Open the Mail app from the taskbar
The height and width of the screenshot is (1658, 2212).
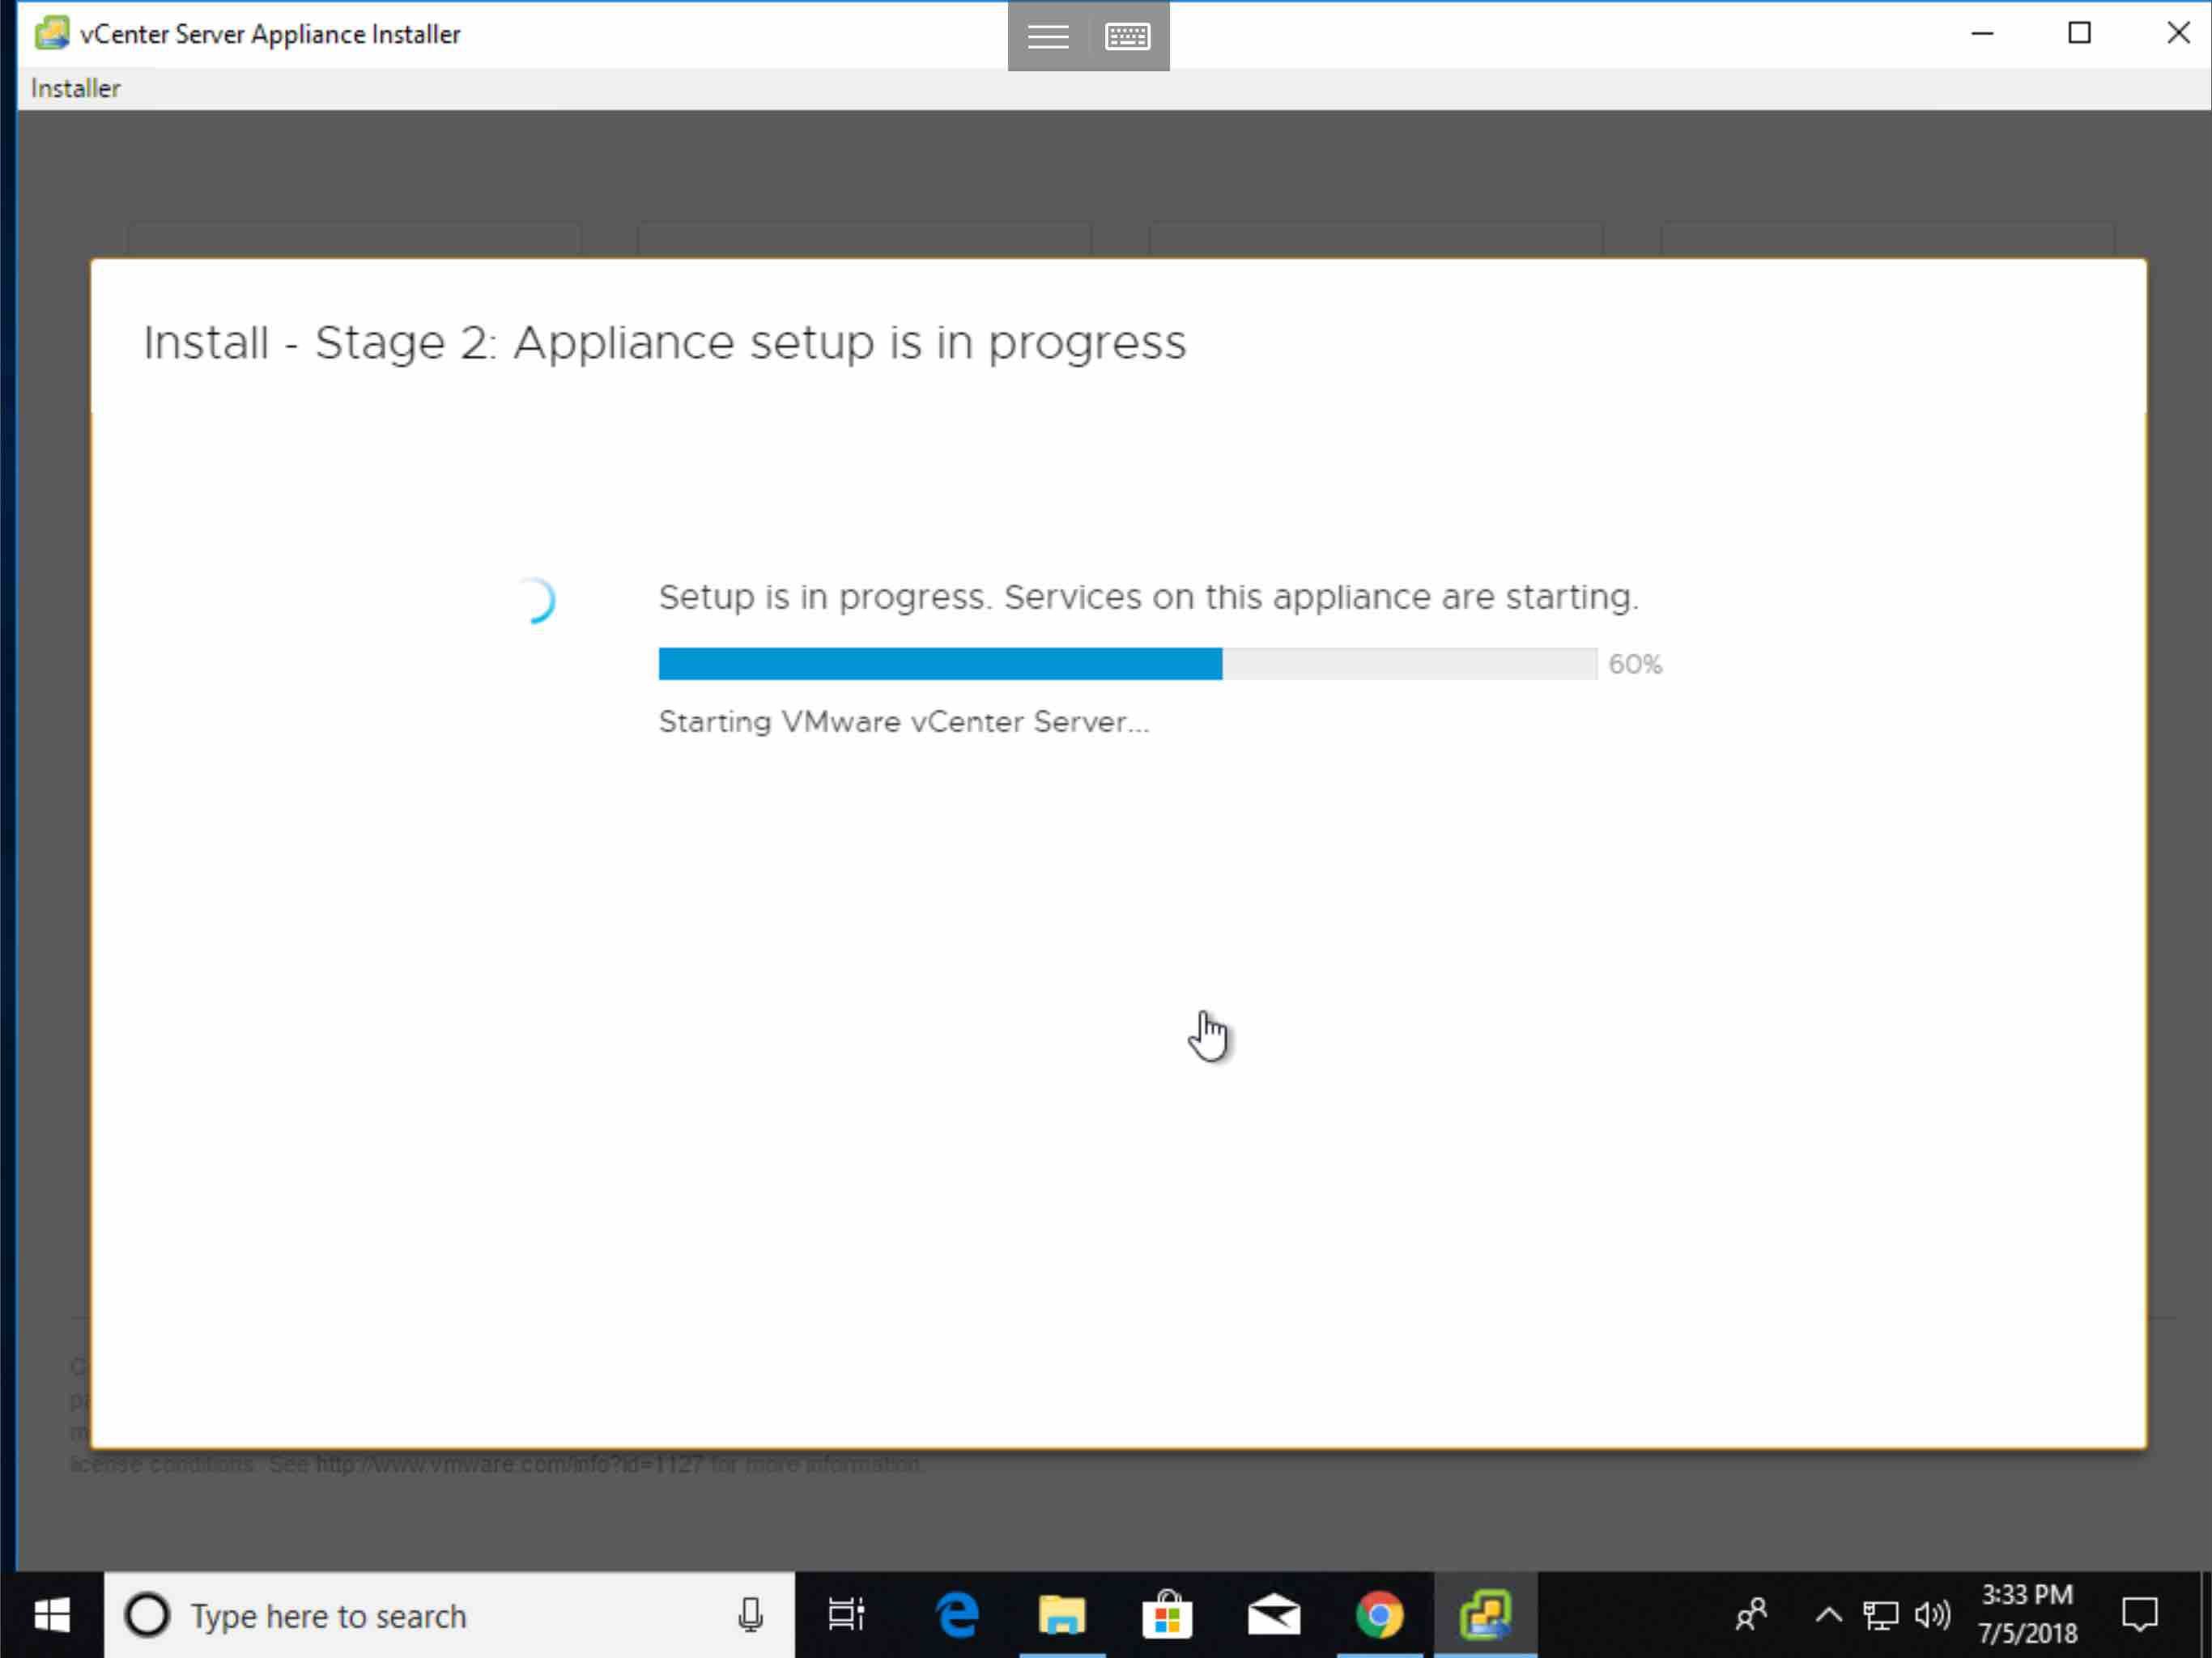pos(1273,1615)
